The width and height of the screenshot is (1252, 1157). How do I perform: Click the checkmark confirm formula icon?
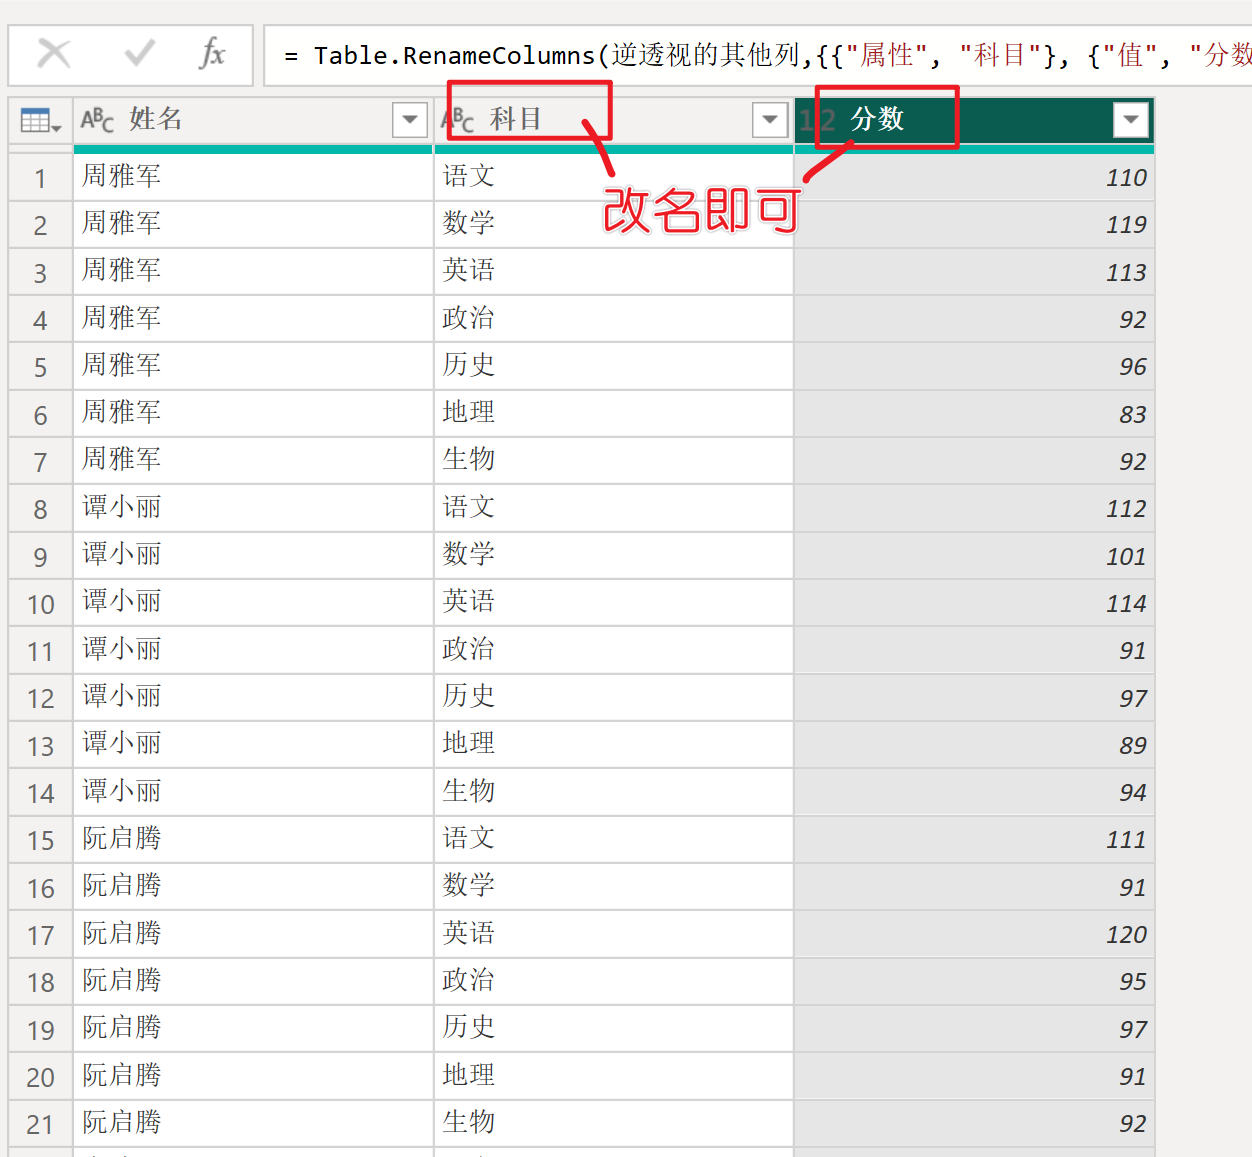(x=139, y=54)
